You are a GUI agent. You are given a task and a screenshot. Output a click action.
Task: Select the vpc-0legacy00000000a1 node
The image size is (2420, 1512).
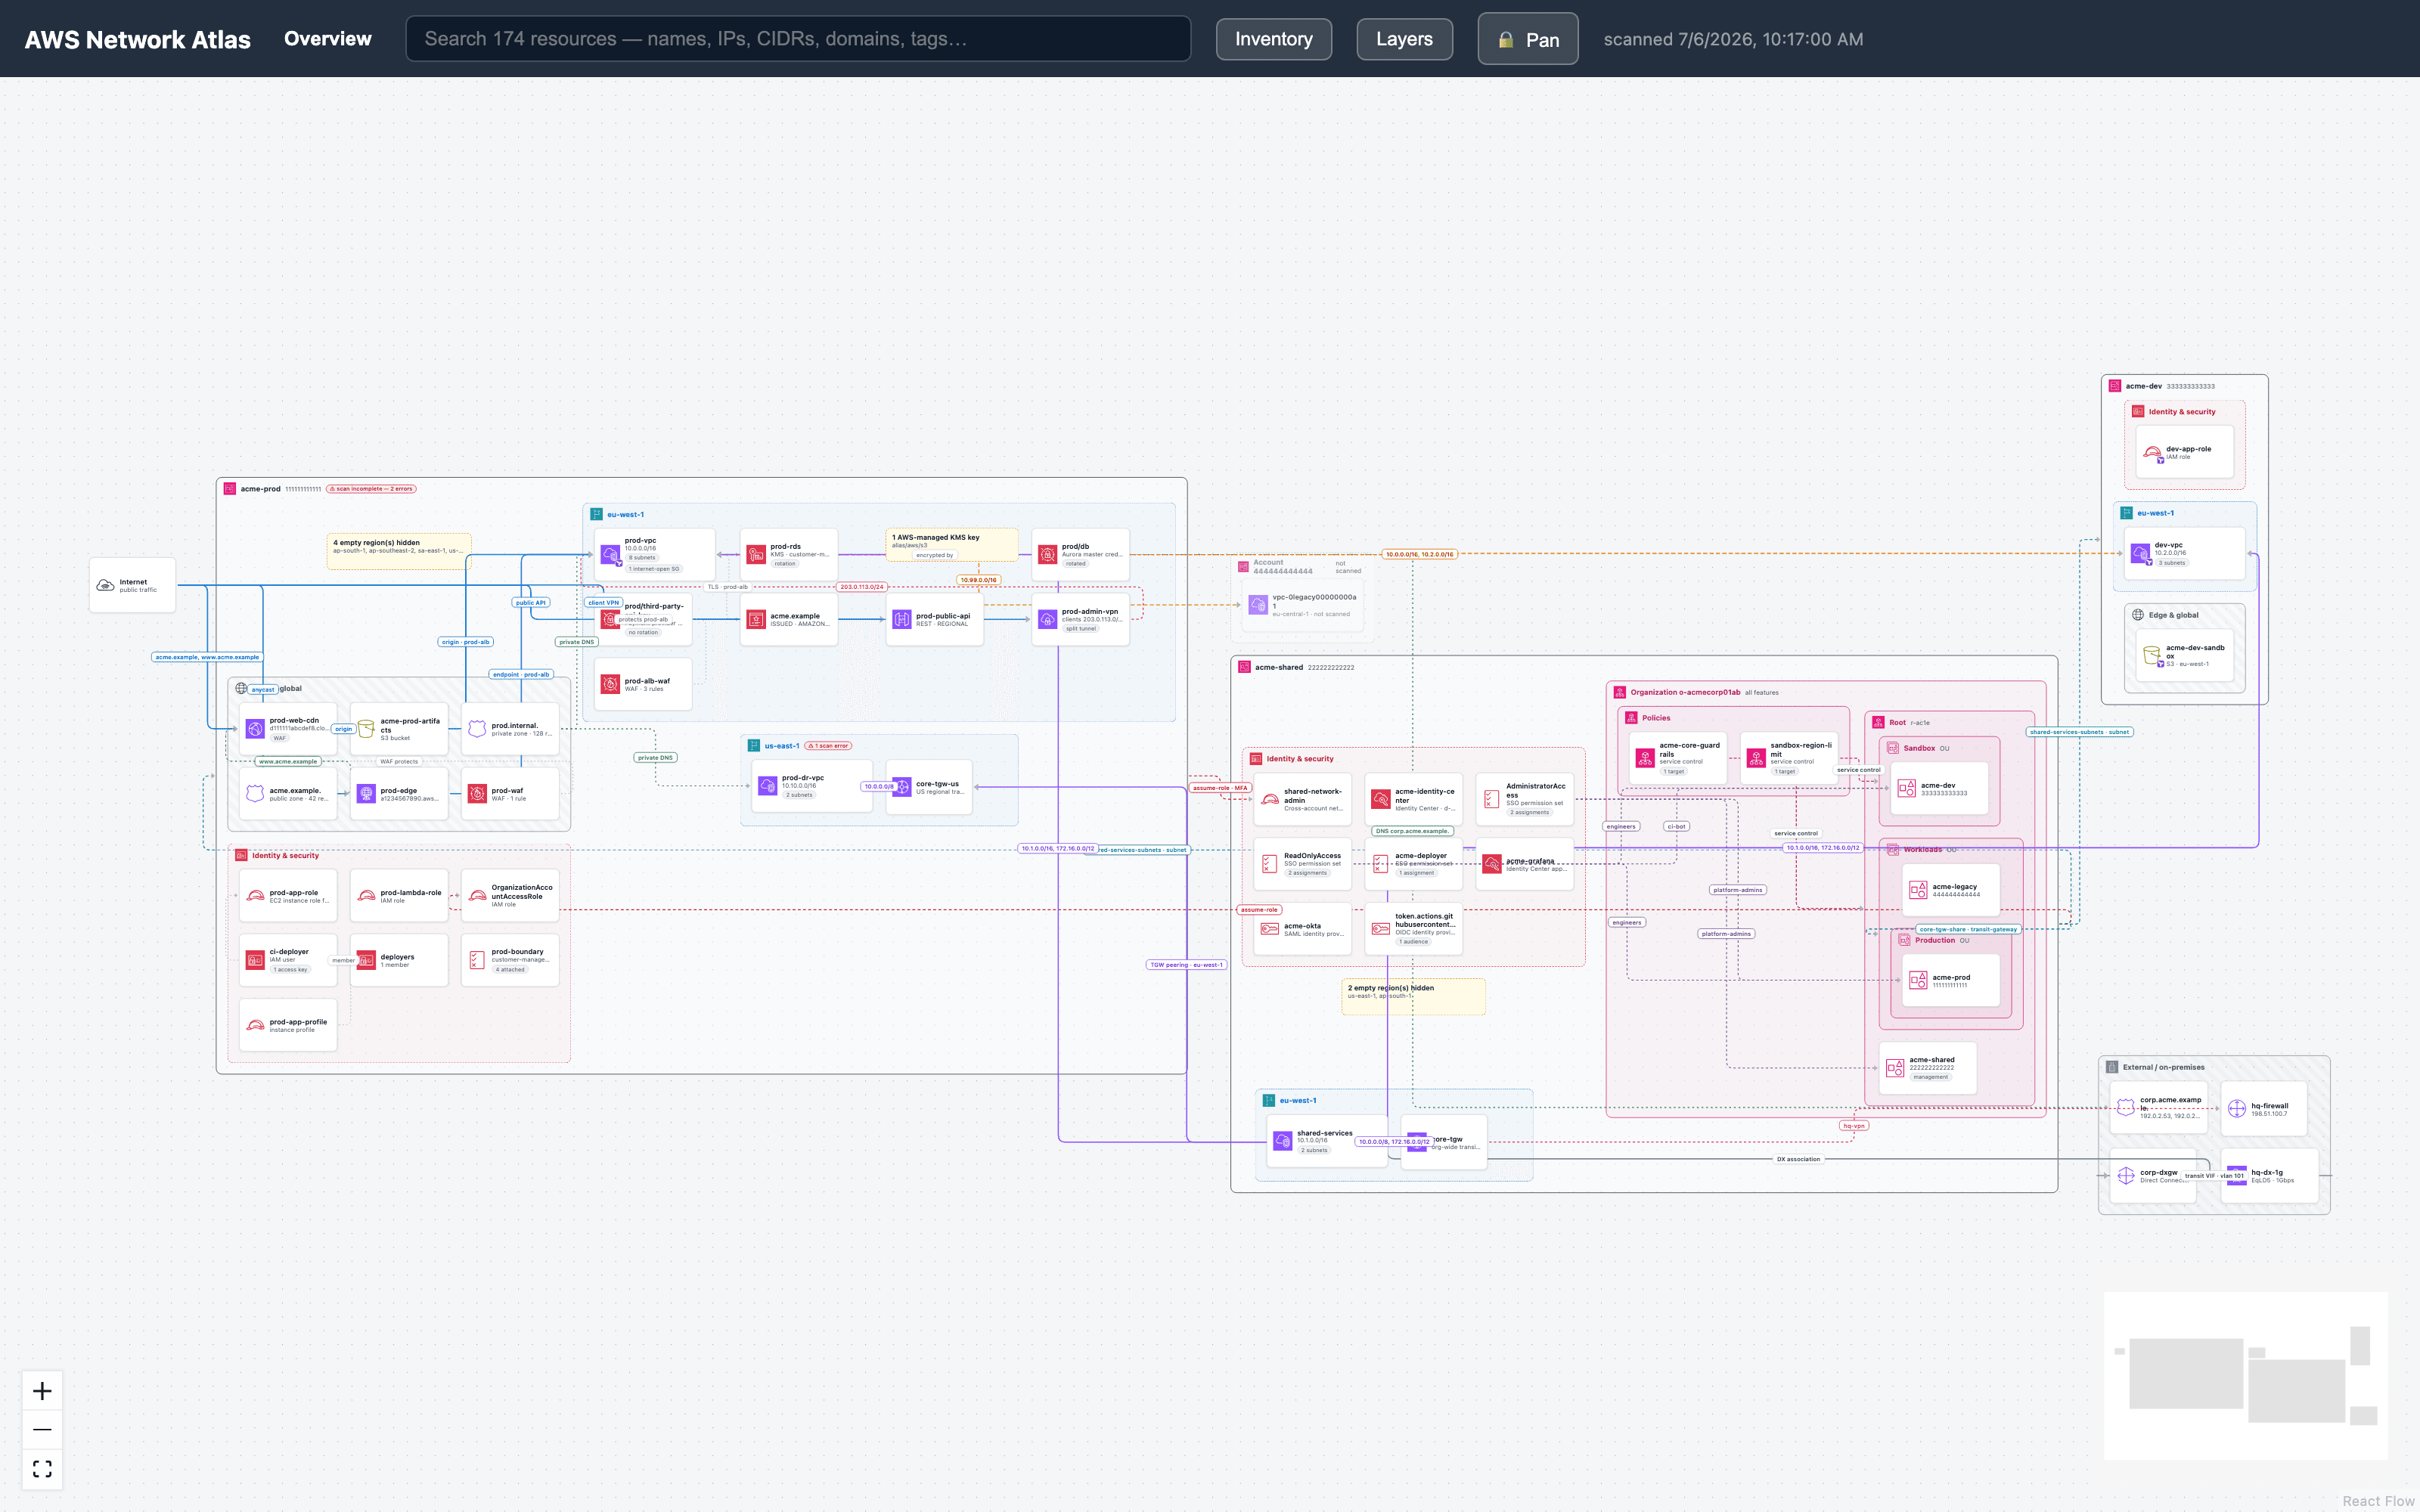click(x=1304, y=606)
